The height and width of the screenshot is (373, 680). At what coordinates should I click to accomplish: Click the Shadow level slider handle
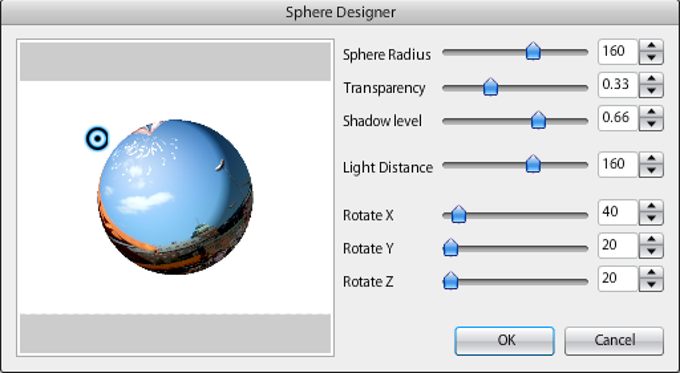538,120
